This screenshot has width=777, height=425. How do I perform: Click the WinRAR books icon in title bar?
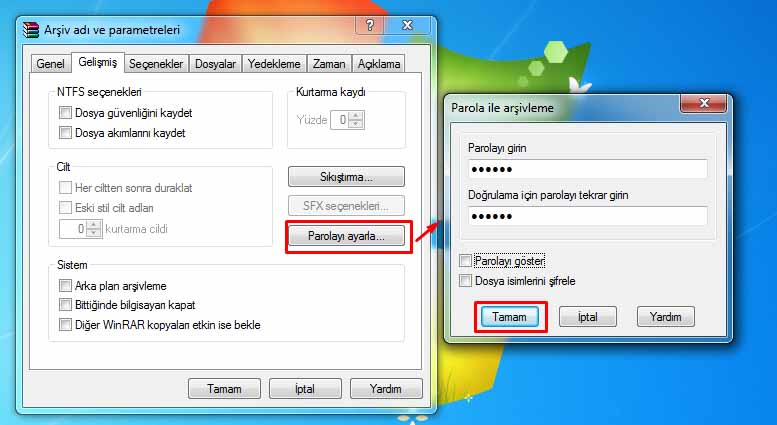(x=31, y=30)
